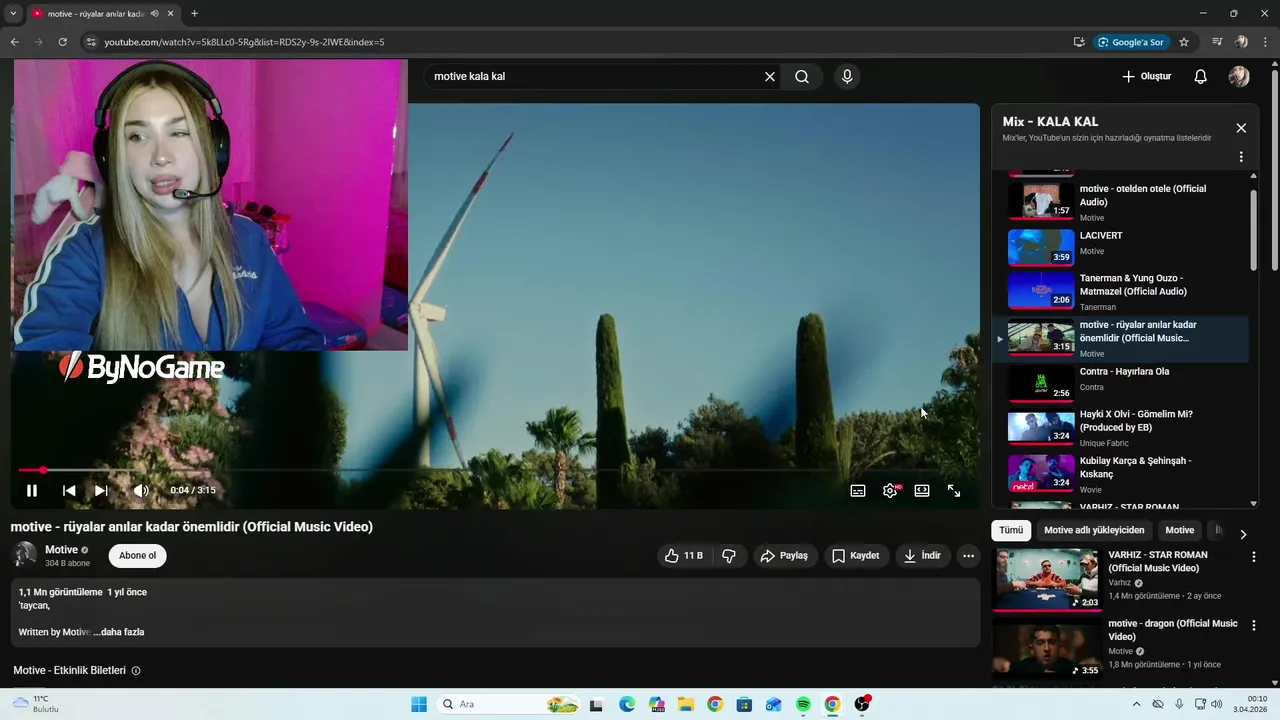Open more actions ellipsis under video
The height and width of the screenshot is (720, 1280).
click(x=968, y=556)
